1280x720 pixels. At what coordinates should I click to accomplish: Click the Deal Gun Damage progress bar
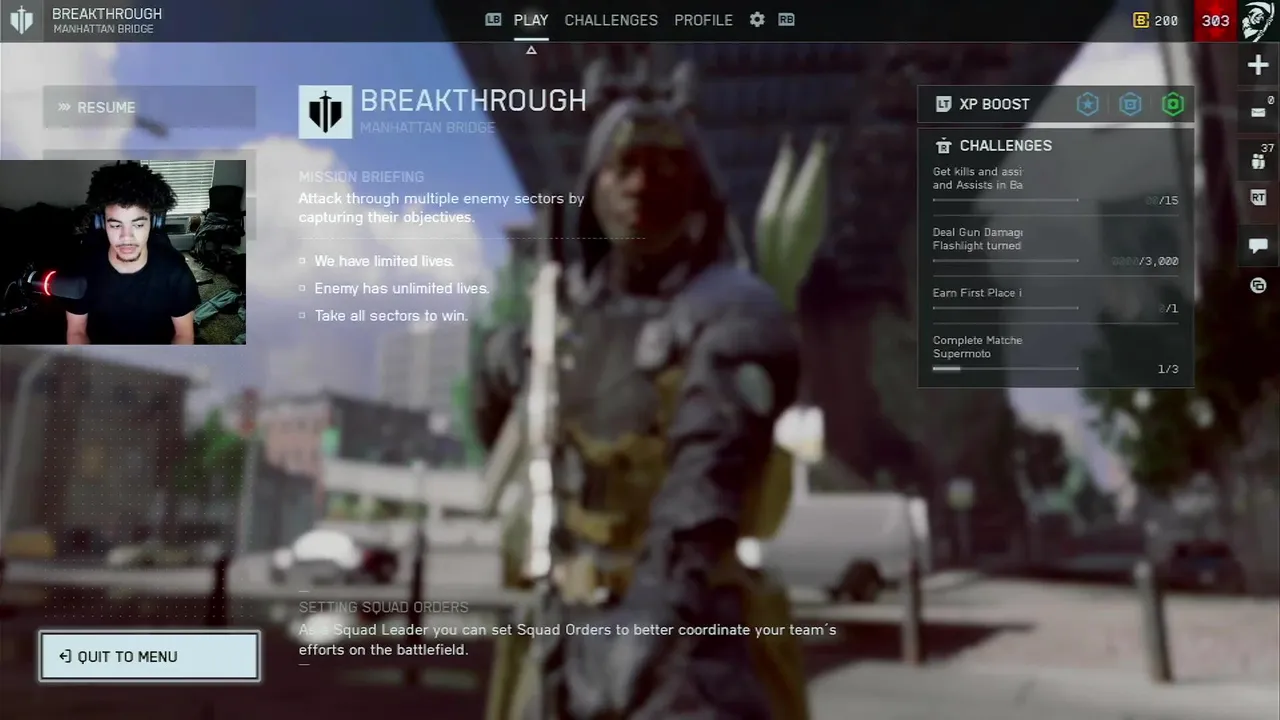click(x=1005, y=261)
